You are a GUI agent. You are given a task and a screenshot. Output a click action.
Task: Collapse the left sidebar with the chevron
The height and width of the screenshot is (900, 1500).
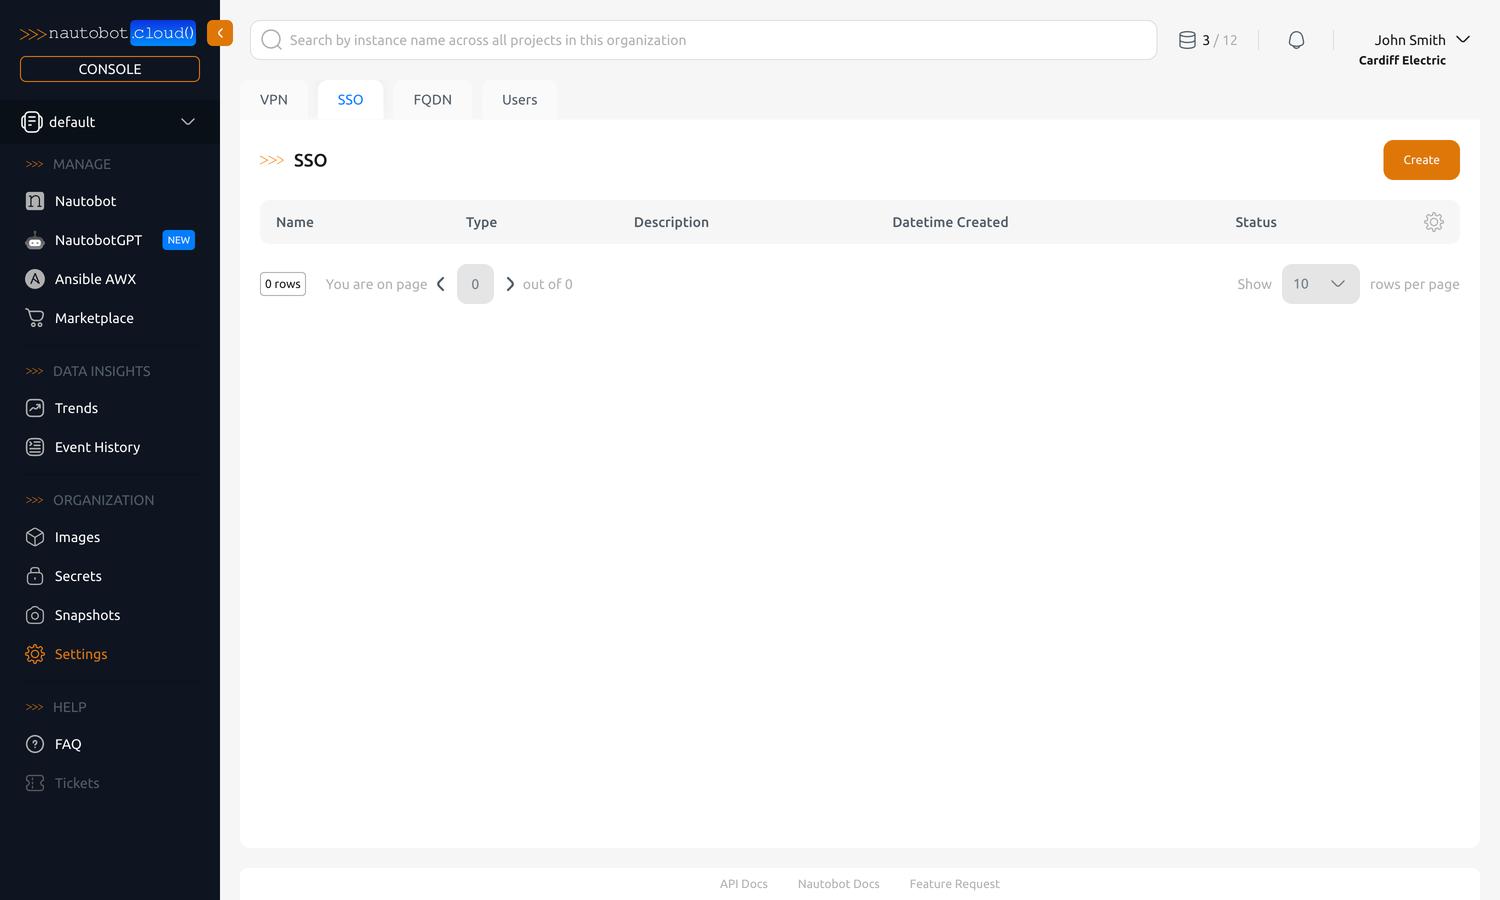(220, 33)
